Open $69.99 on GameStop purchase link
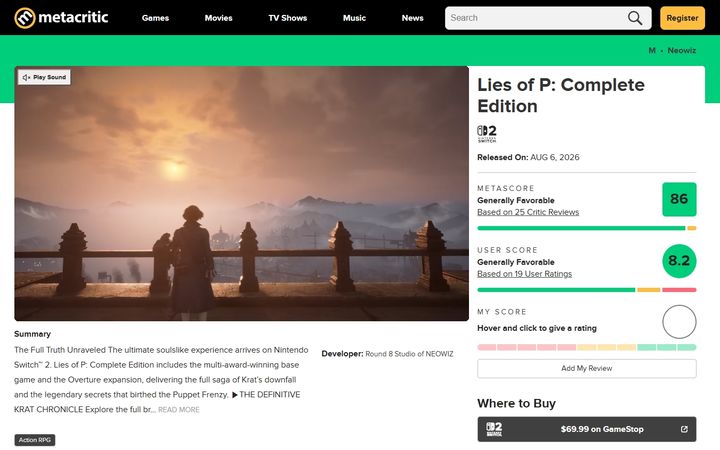 (587, 429)
